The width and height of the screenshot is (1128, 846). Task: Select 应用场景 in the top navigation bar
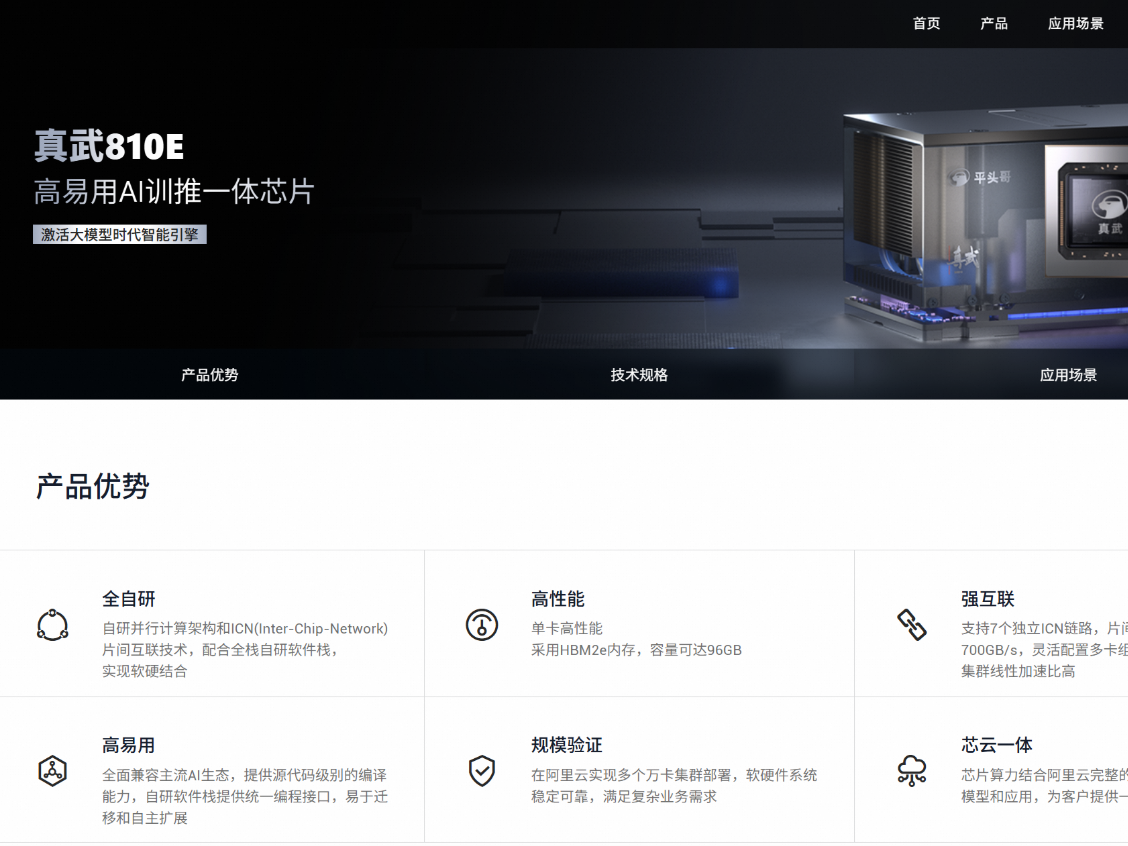[x=1075, y=24]
